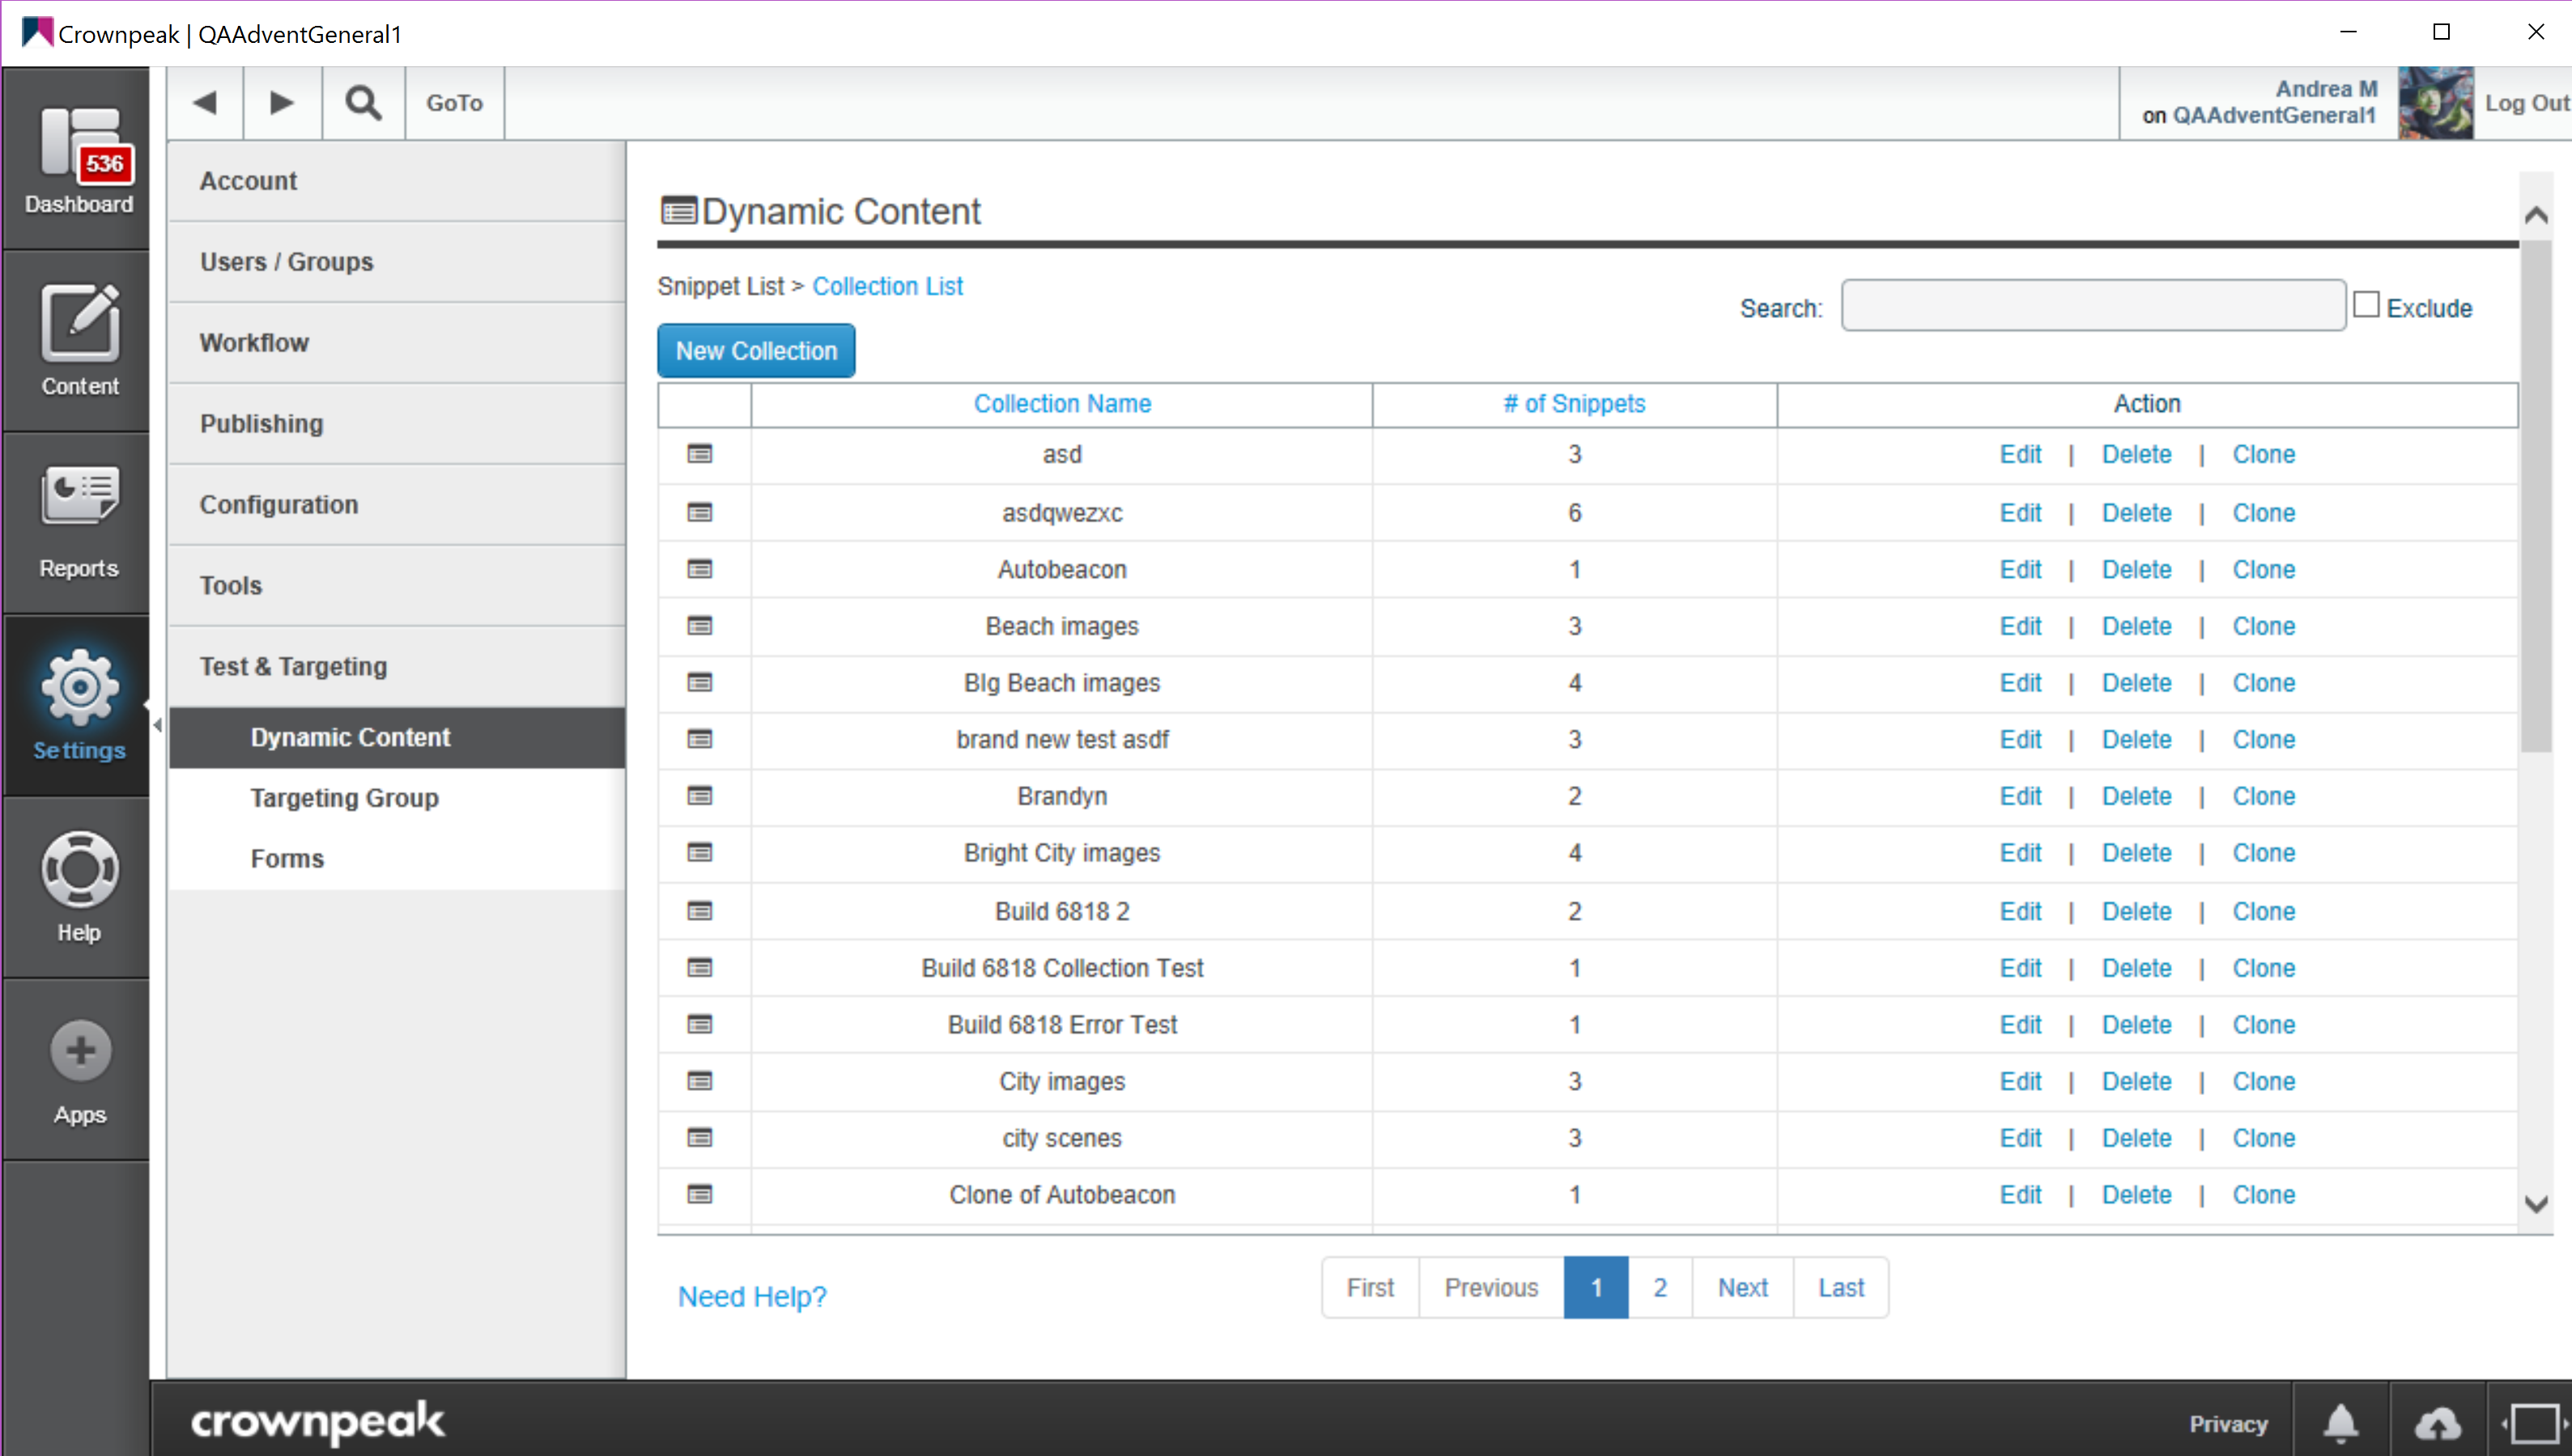Select the Forms submenu item

pyautogui.click(x=397, y=859)
